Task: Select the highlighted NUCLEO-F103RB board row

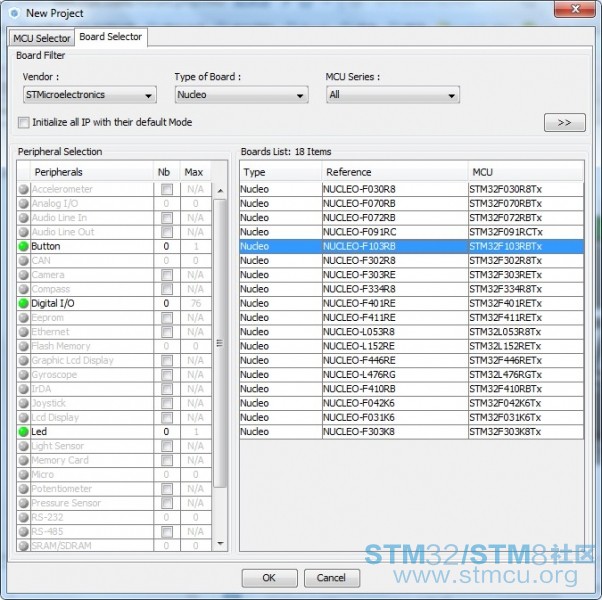Action: [412, 246]
